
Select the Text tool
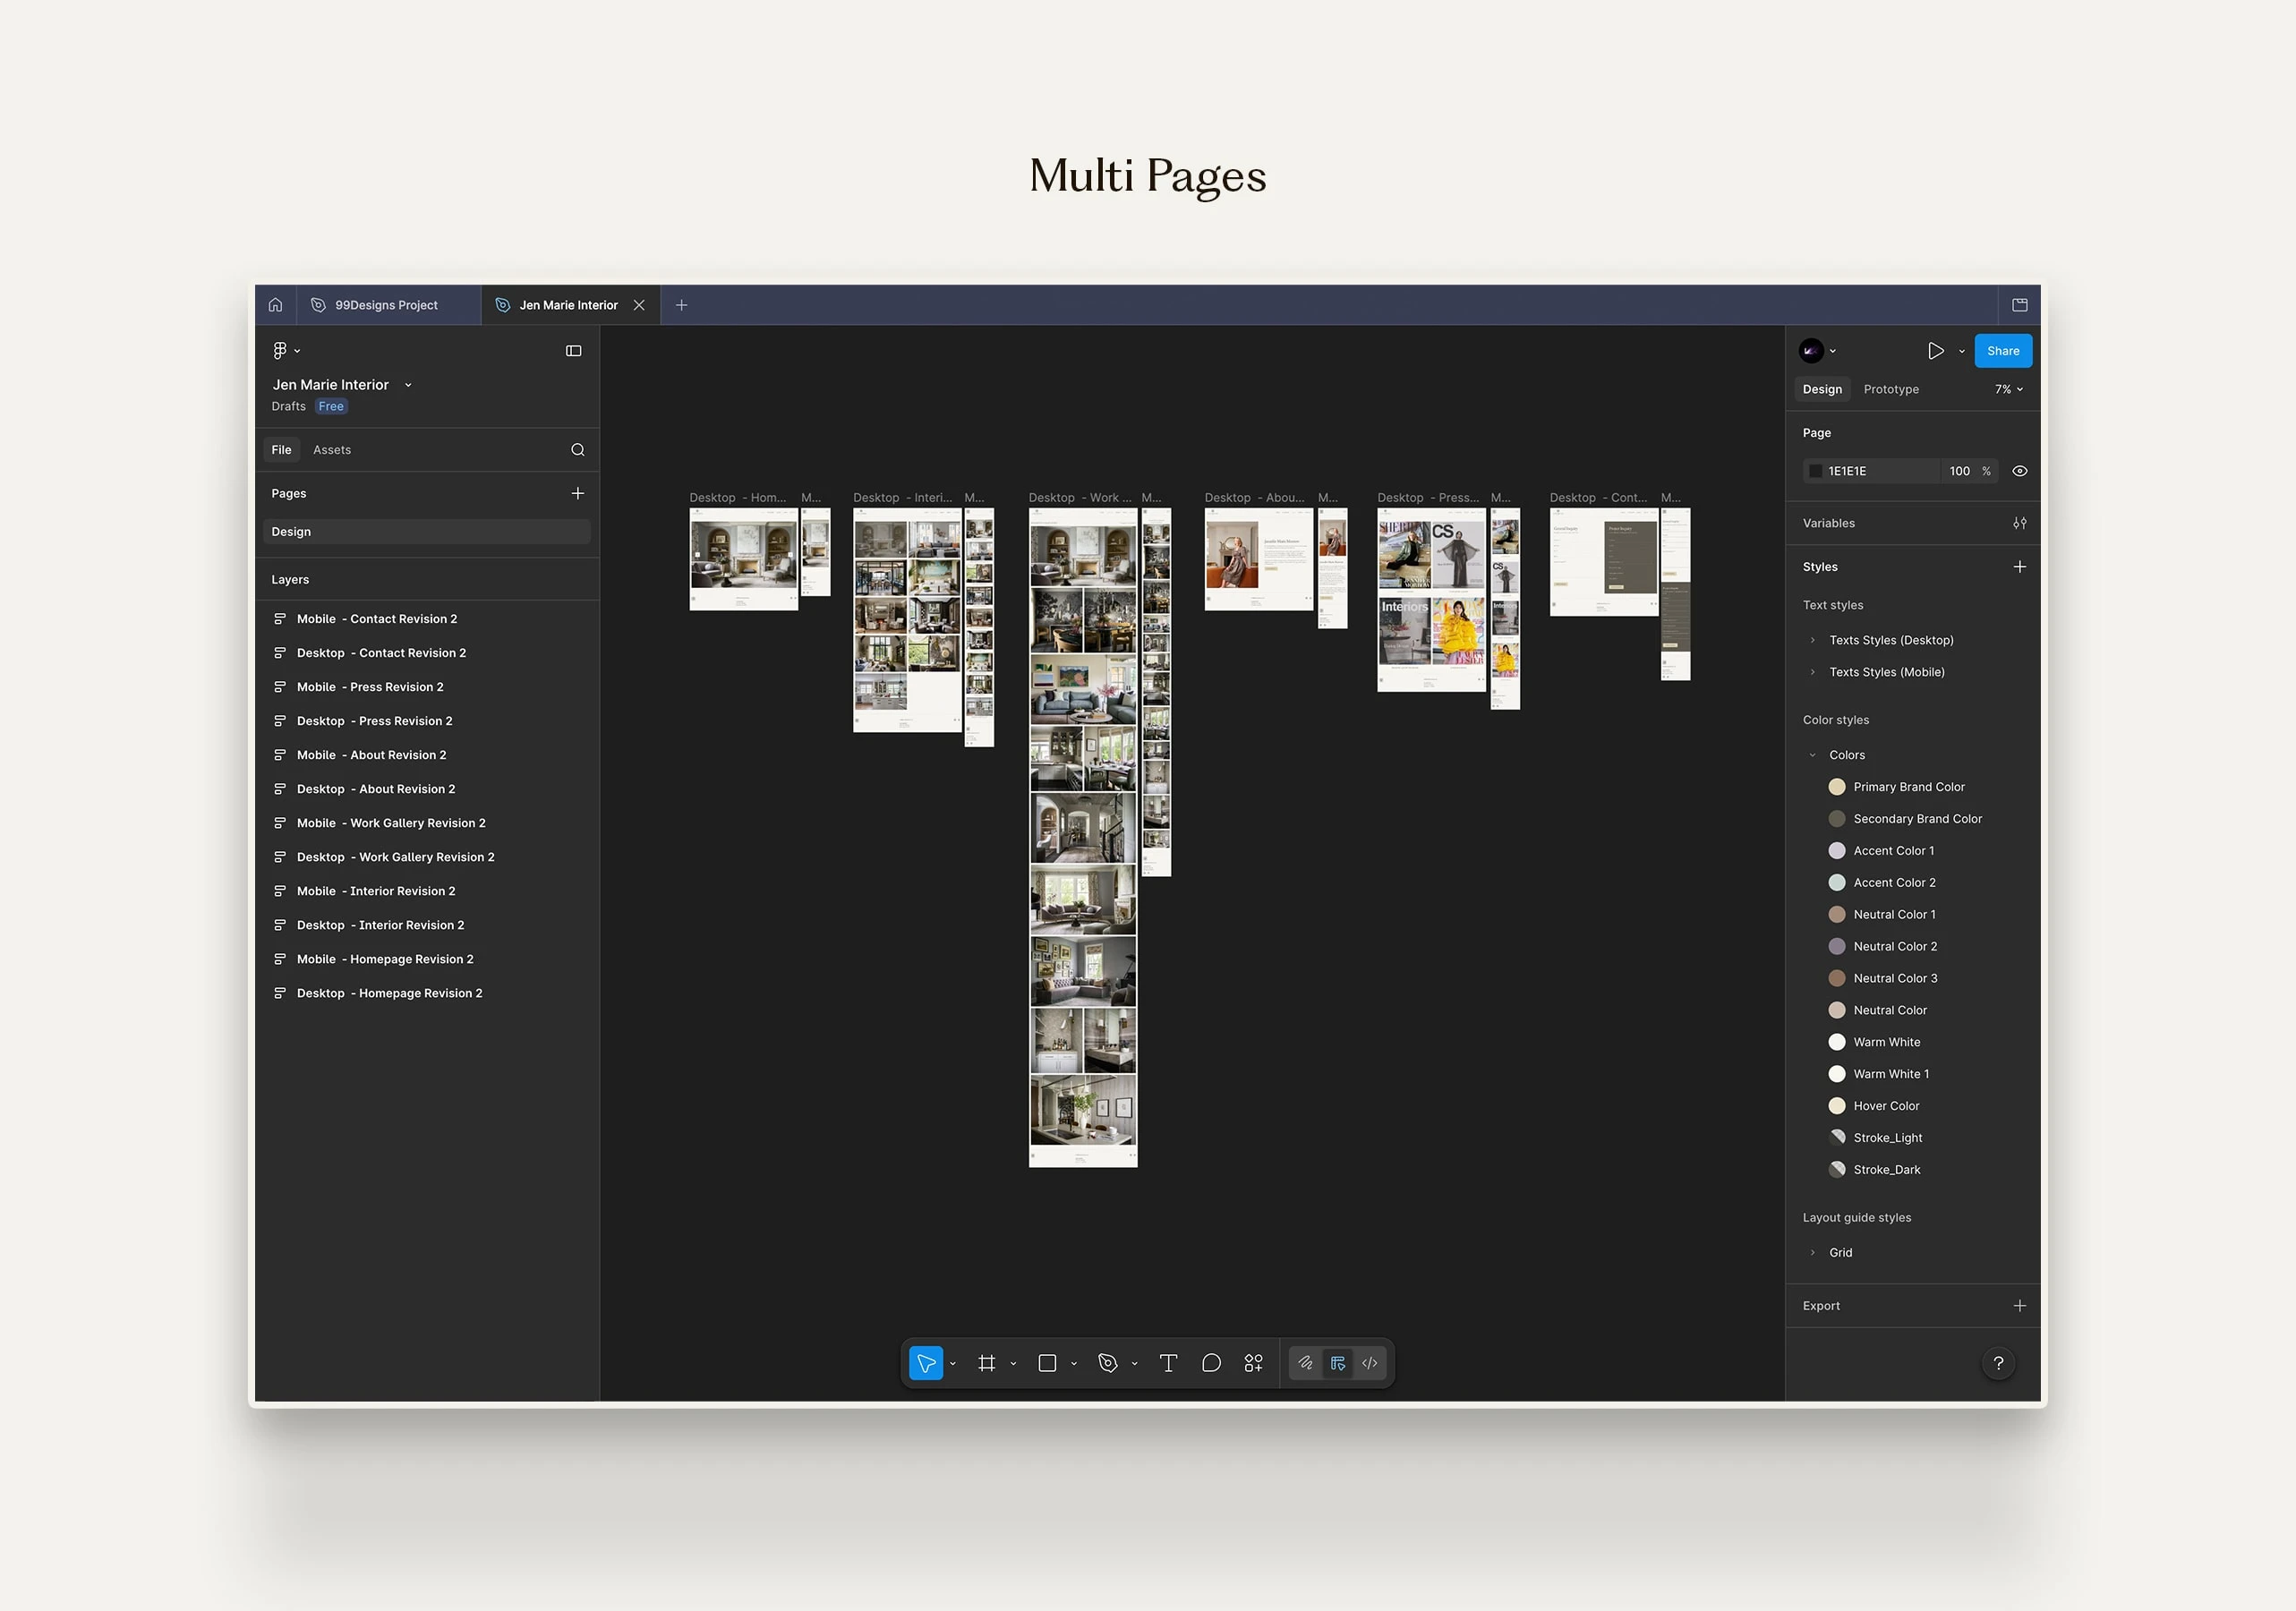(1168, 1363)
